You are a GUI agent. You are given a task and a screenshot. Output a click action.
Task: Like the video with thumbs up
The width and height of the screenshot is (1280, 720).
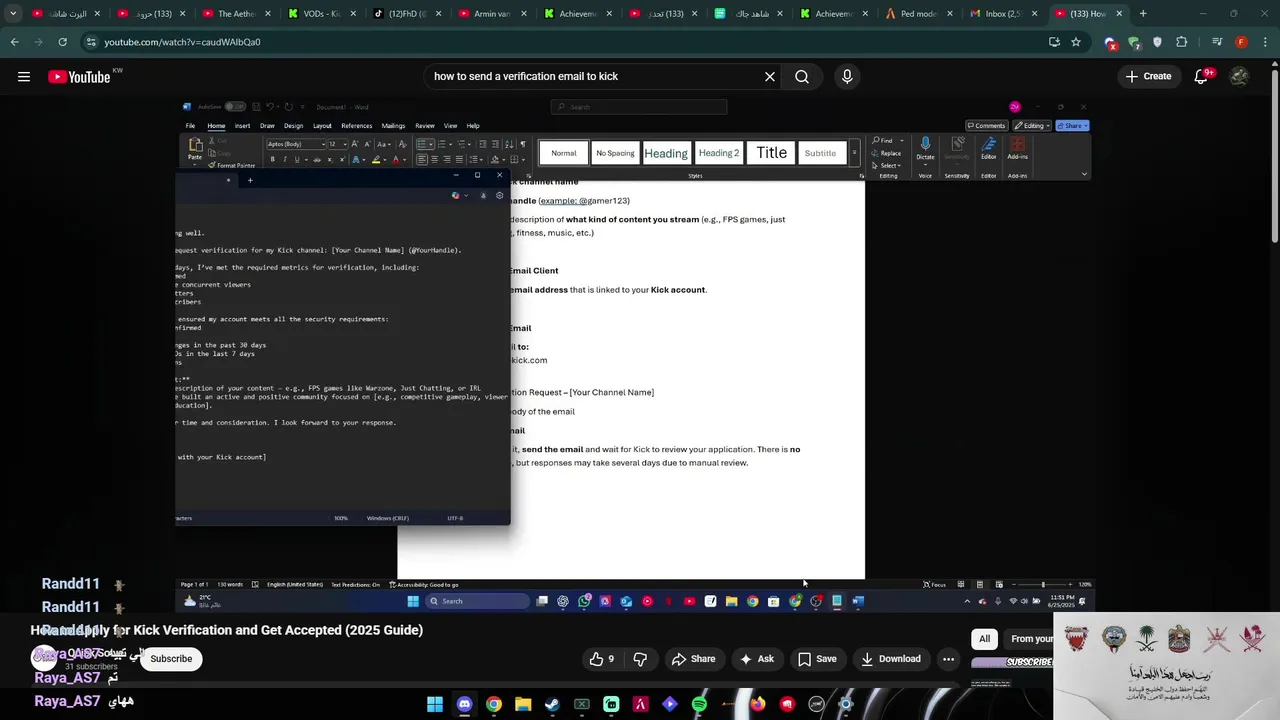(602, 659)
